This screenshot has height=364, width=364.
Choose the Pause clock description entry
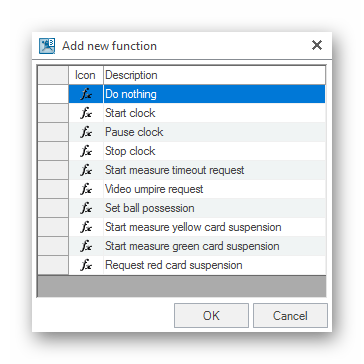pyautogui.click(x=134, y=132)
